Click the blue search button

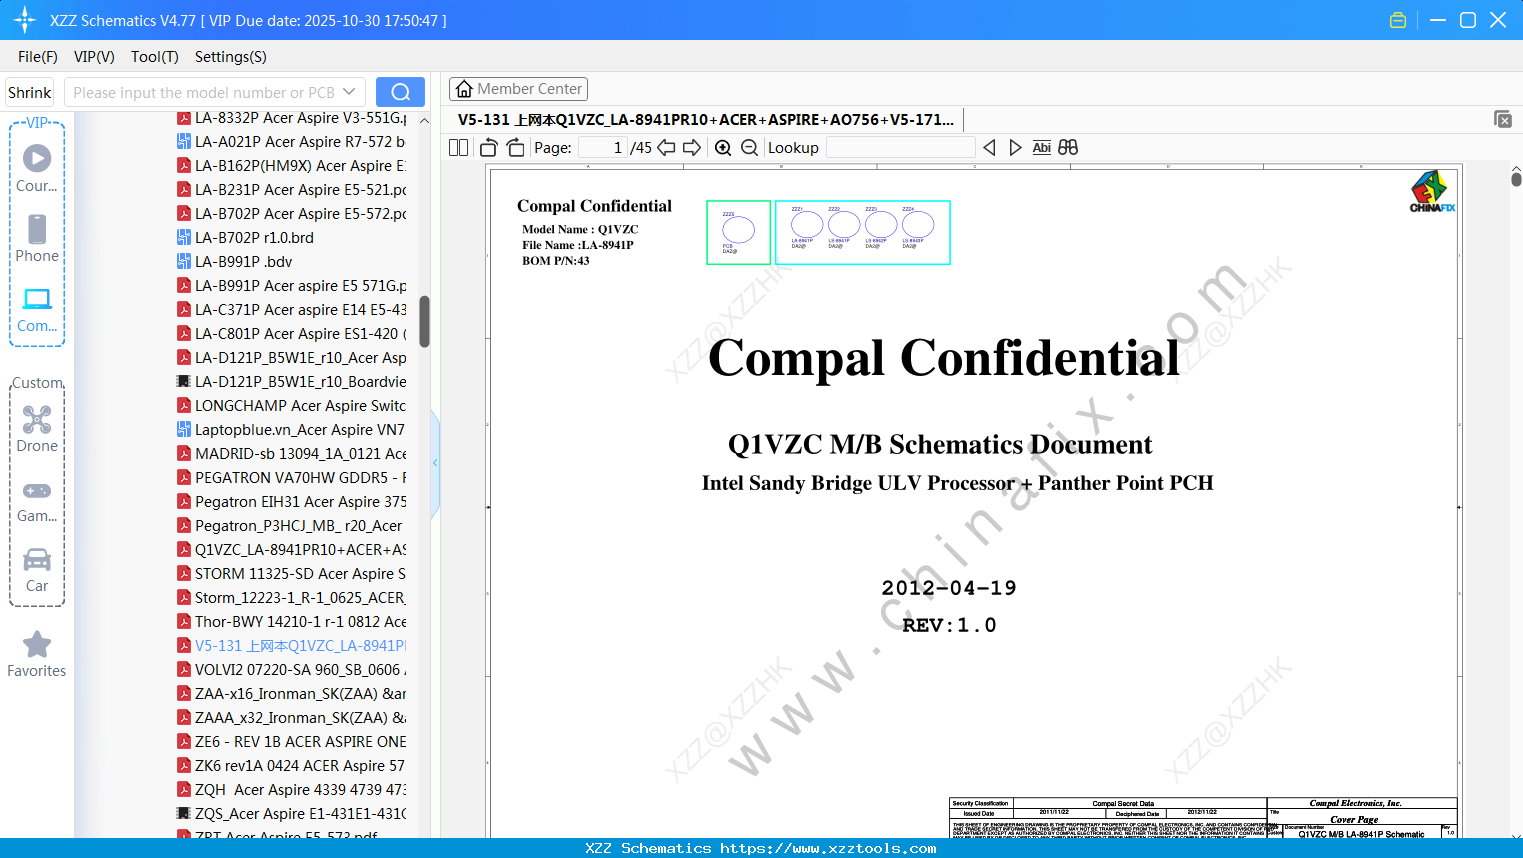click(400, 92)
